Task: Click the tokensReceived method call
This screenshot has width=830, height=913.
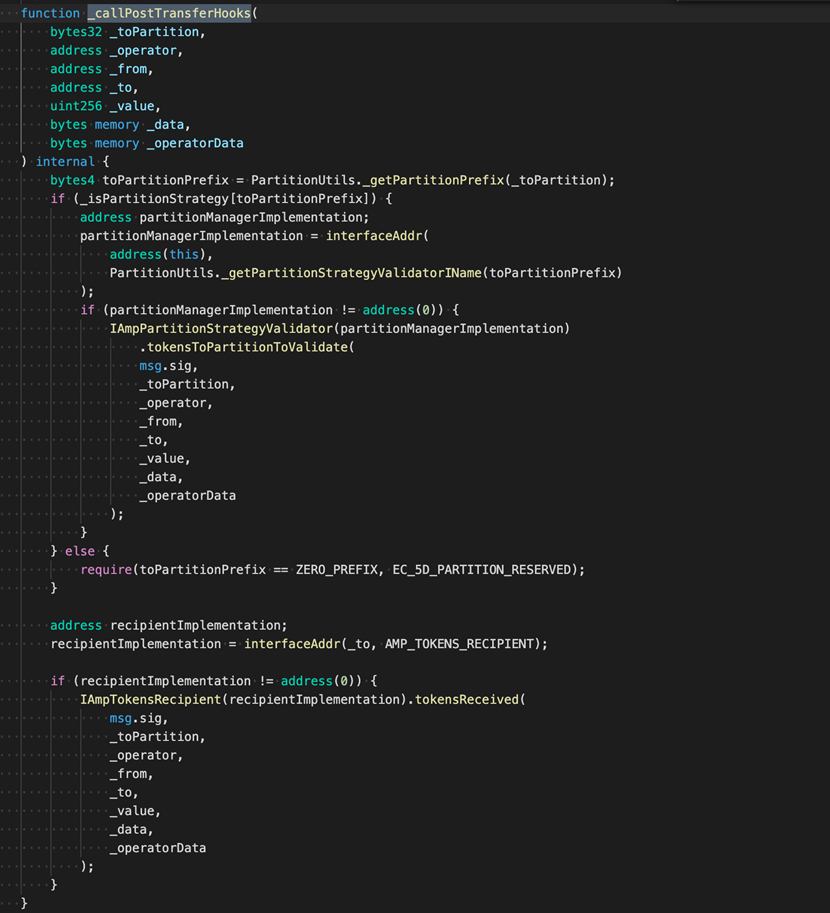Action: [x=465, y=699]
